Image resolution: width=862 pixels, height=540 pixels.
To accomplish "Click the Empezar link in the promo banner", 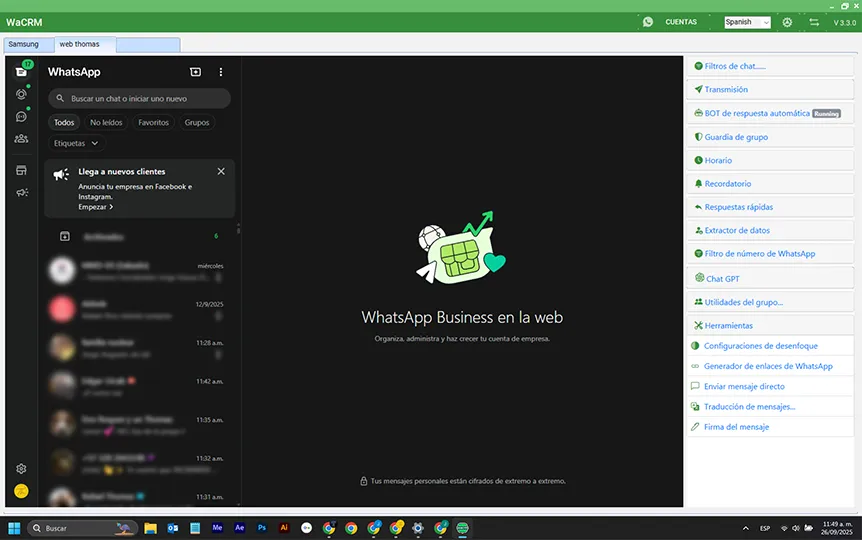I will pyautogui.click(x=95, y=207).
